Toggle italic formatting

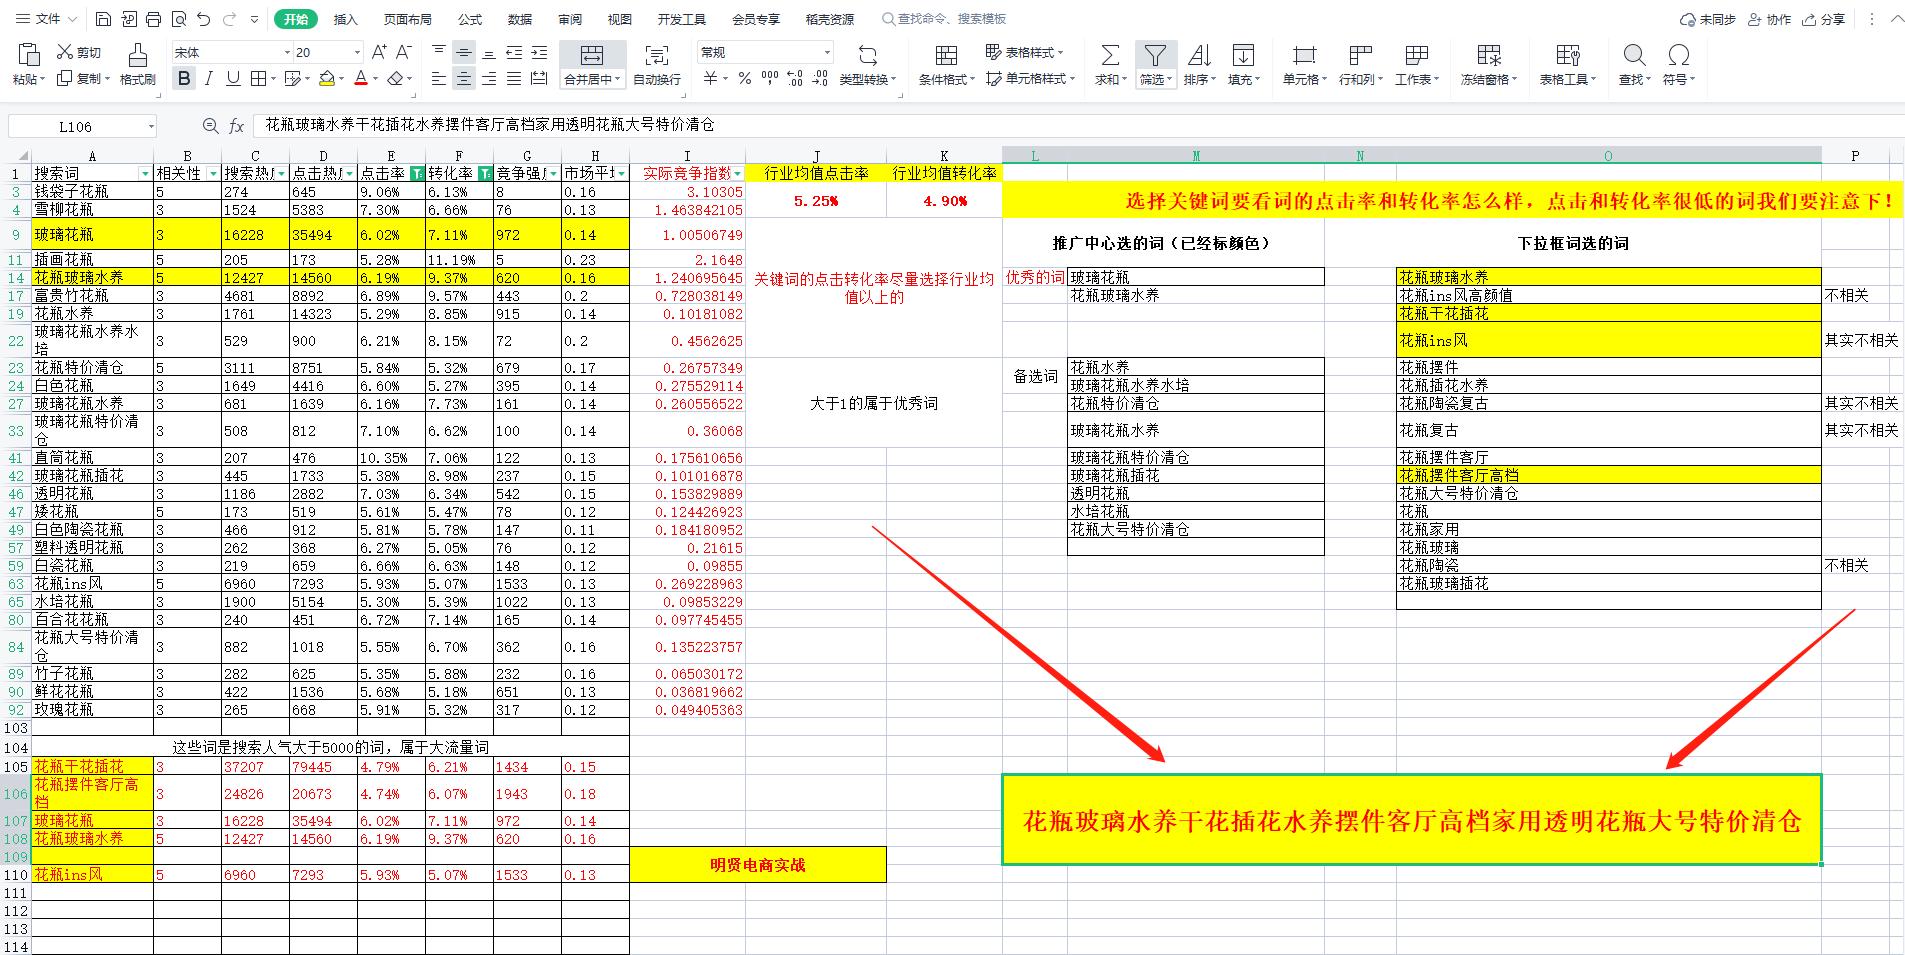(209, 79)
